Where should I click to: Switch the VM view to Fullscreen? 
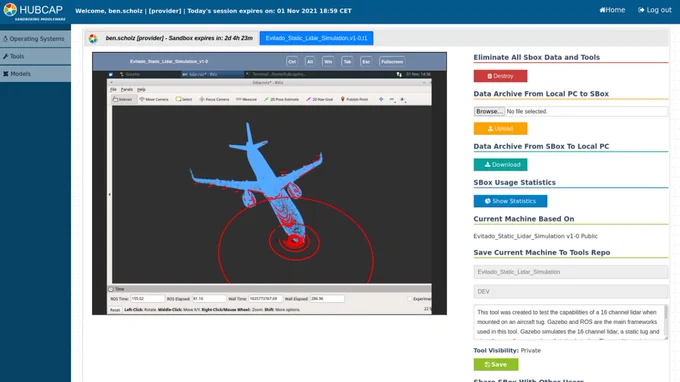point(392,62)
